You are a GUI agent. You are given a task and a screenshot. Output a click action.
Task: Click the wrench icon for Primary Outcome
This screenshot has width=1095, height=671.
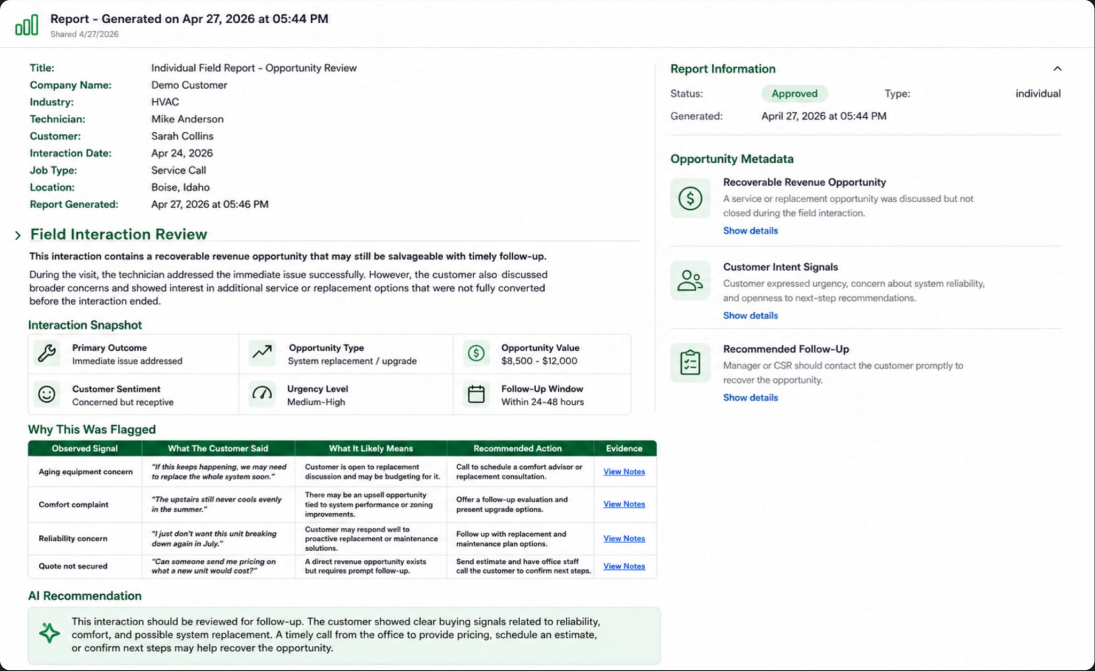tap(47, 353)
